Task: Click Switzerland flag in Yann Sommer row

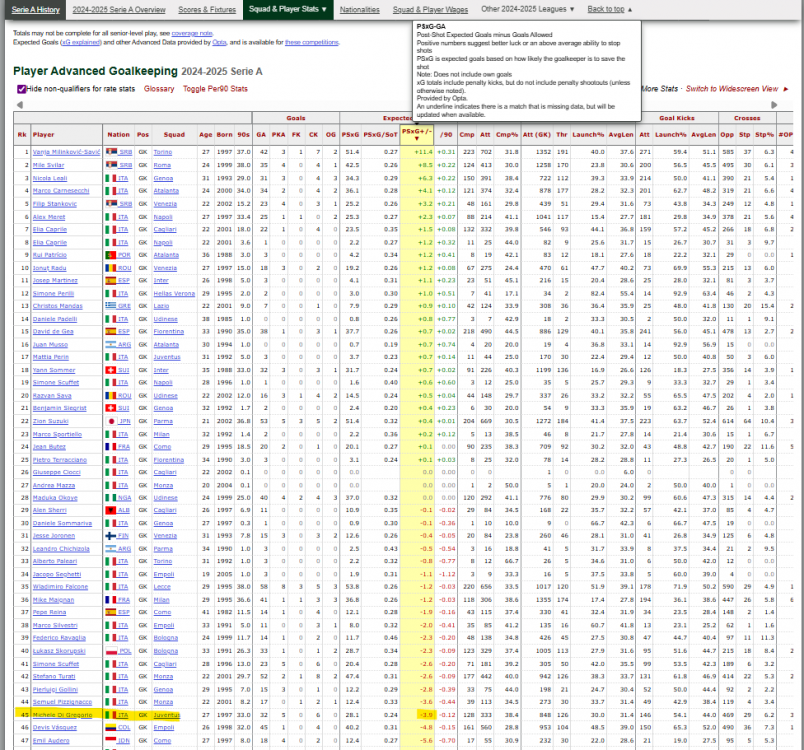Action: click(111, 370)
